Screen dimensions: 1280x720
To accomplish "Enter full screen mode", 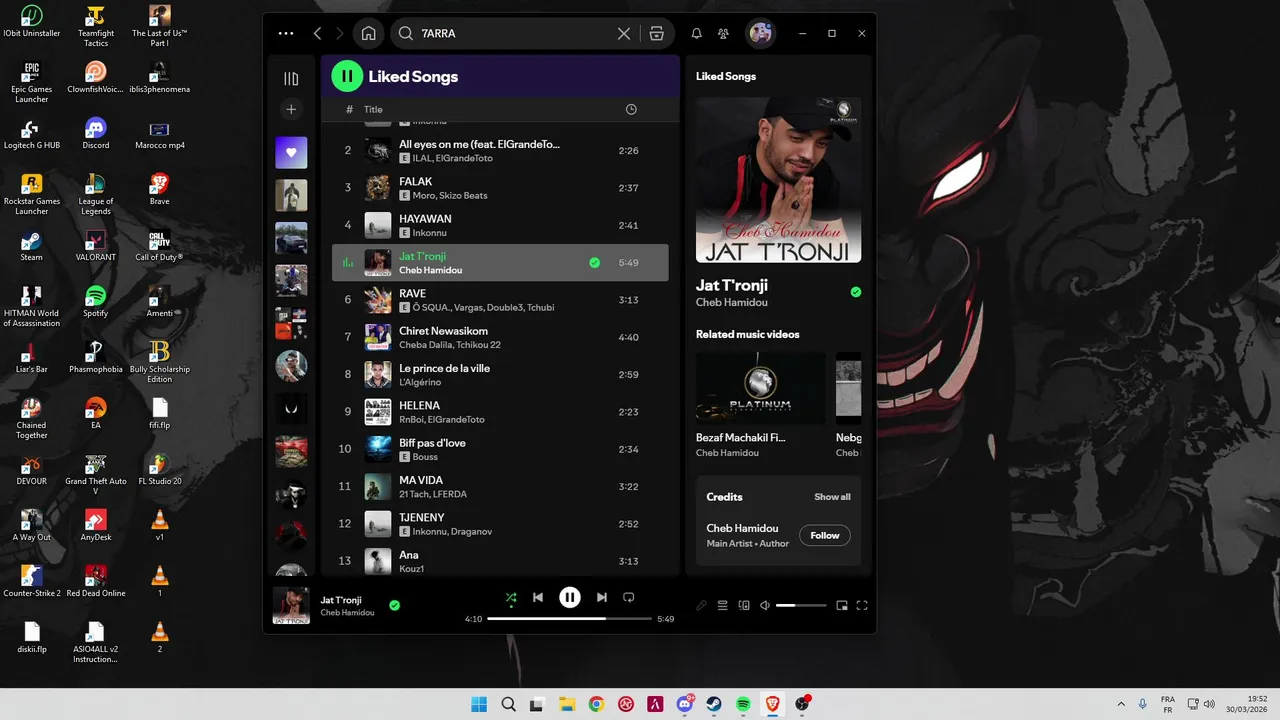I will [862, 605].
